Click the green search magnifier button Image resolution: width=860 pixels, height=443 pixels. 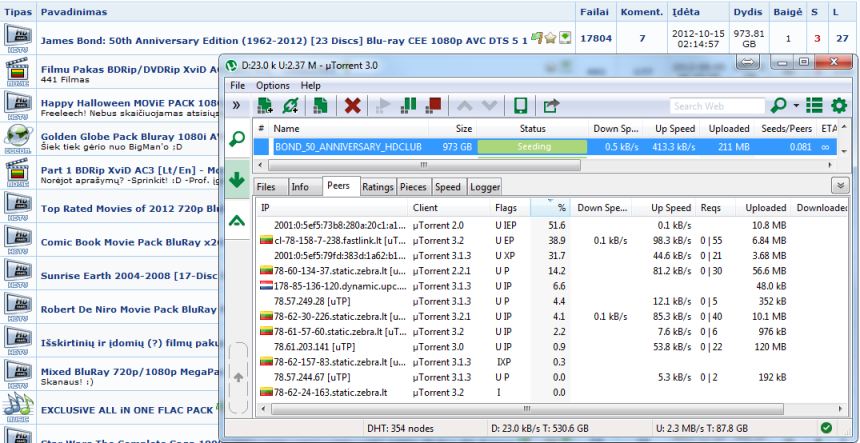point(778,105)
